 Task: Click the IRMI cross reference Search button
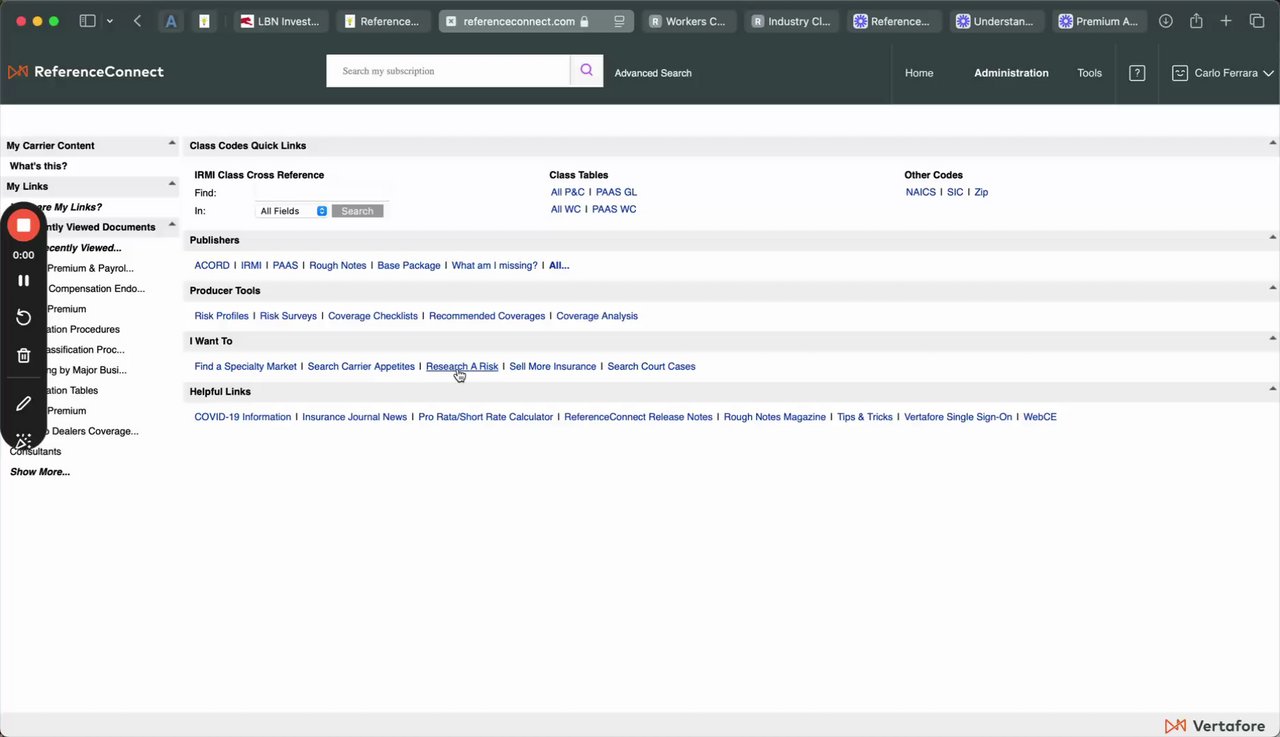[x=357, y=211]
